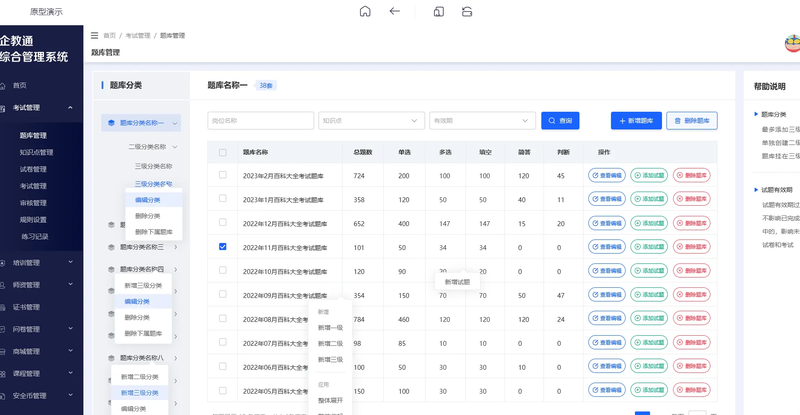Click the blue 查询 search button

[x=560, y=120]
